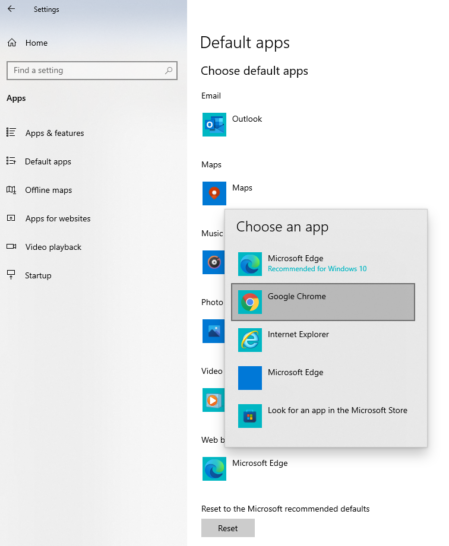Viewport: 449px width, 546px height.
Task: Click the Internet Explorer logo icon
Action: [250, 340]
